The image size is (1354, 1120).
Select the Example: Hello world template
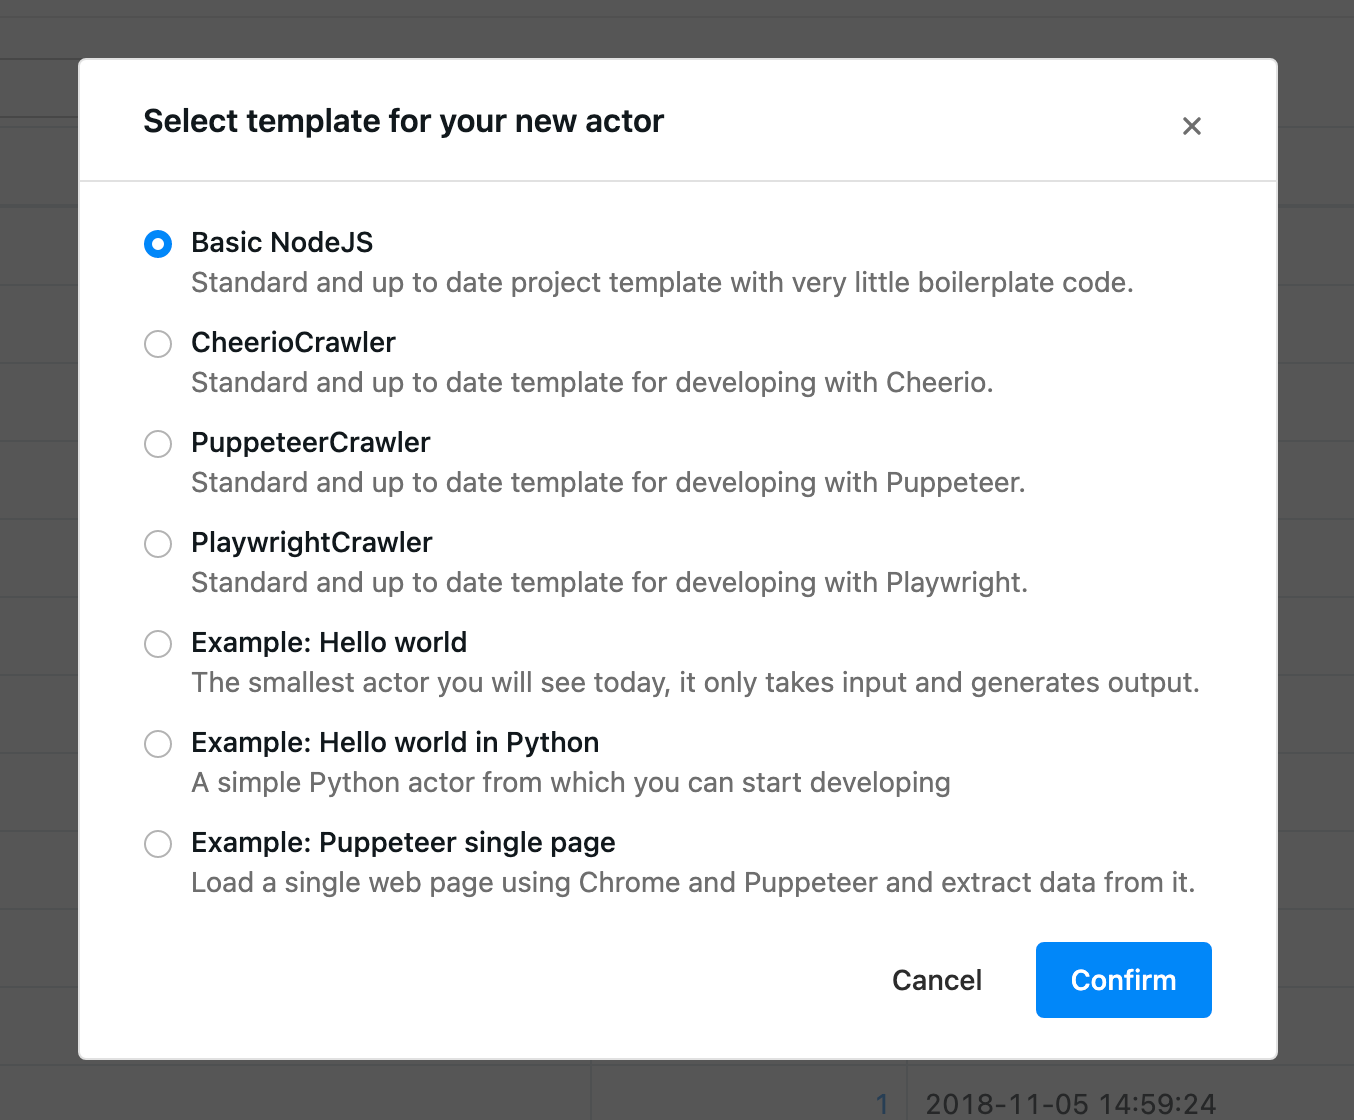[x=157, y=643]
